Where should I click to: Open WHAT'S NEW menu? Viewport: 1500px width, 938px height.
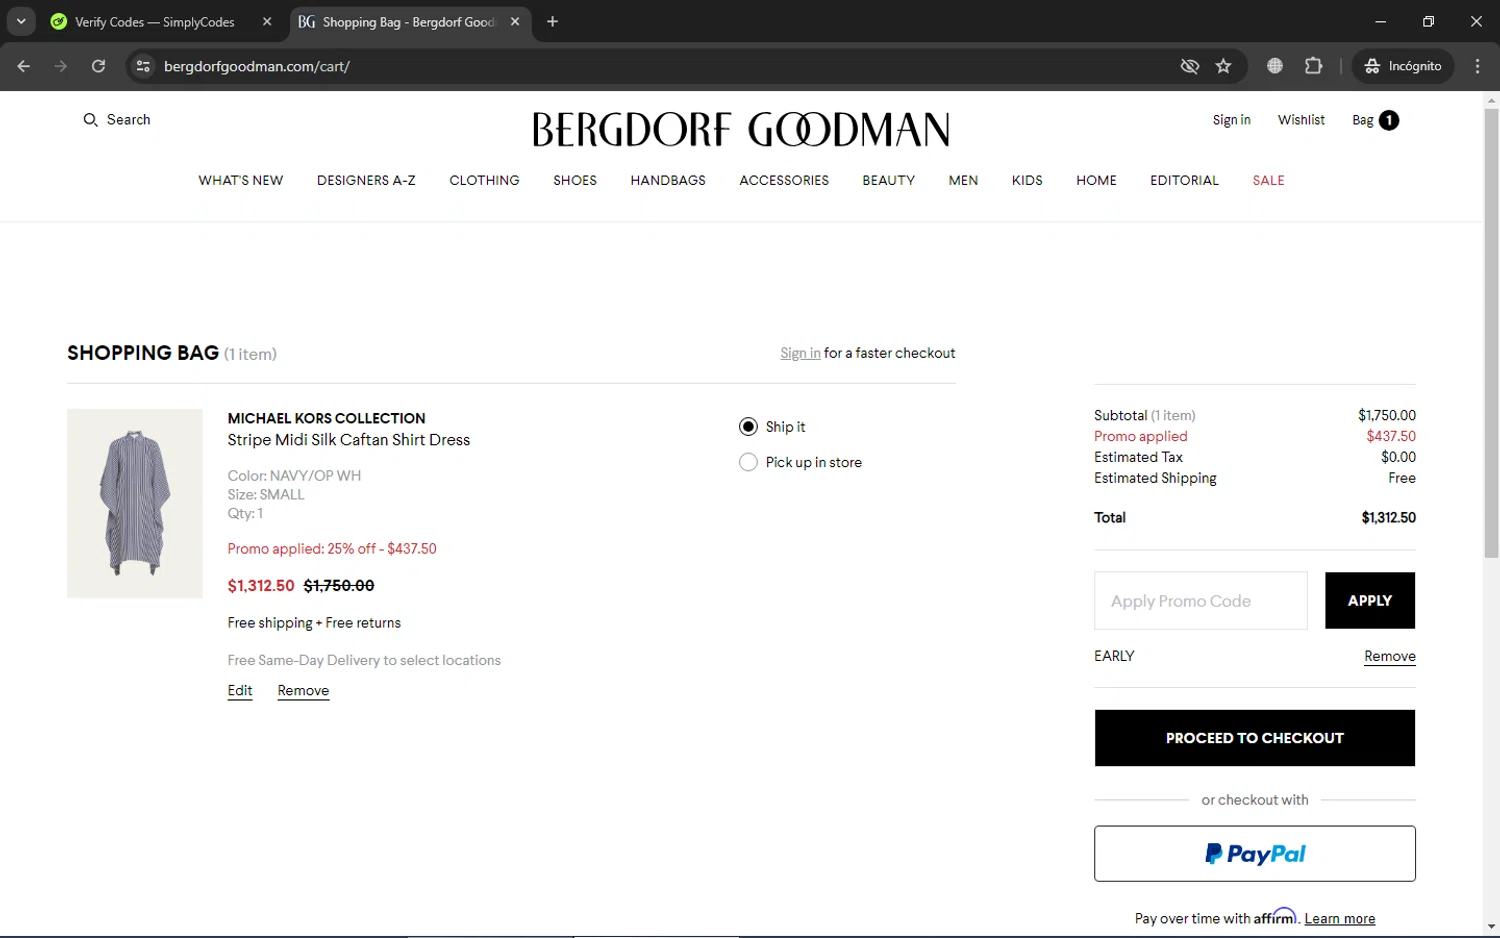tap(241, 181)
